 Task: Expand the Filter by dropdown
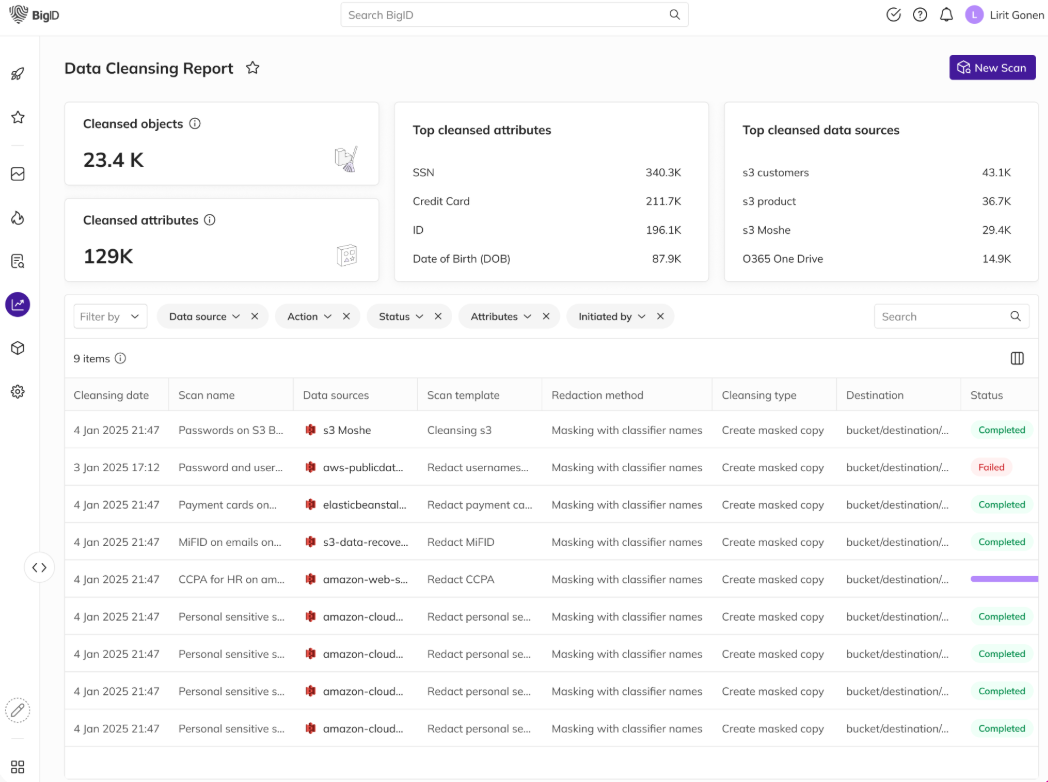[x=110, y=317]
